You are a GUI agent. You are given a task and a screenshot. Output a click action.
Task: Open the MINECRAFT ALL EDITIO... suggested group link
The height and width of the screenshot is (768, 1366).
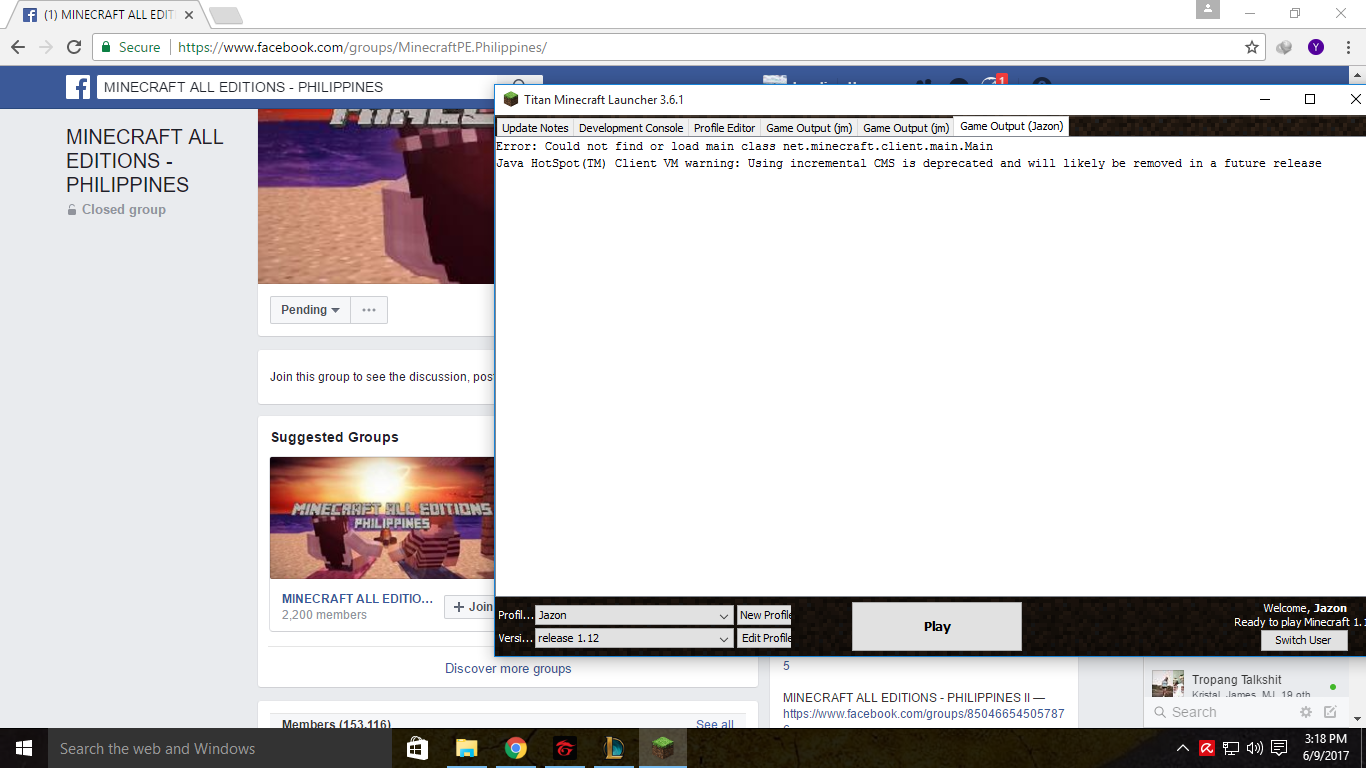(357, 599)
